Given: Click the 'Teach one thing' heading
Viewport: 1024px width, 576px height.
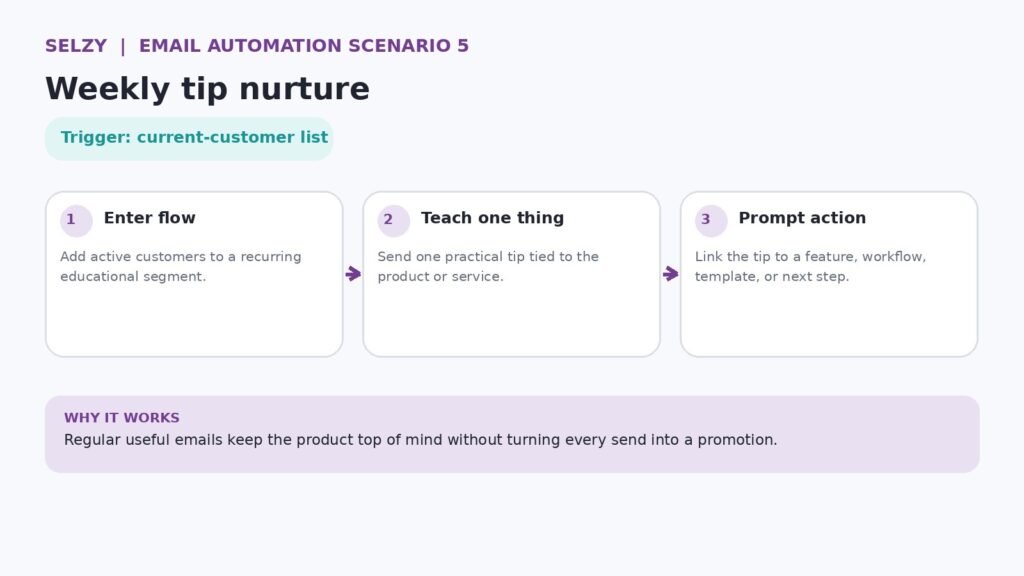Looking at the screenshot, I should pos(492,218).
